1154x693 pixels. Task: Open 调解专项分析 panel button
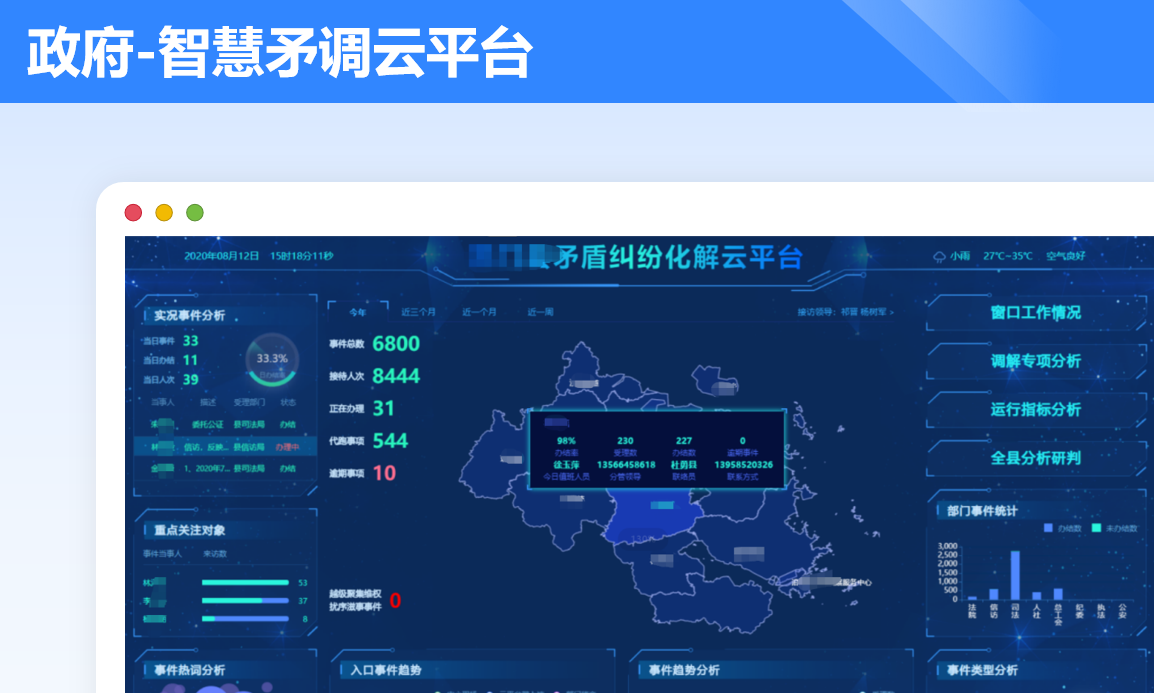tap(1036, 361)
